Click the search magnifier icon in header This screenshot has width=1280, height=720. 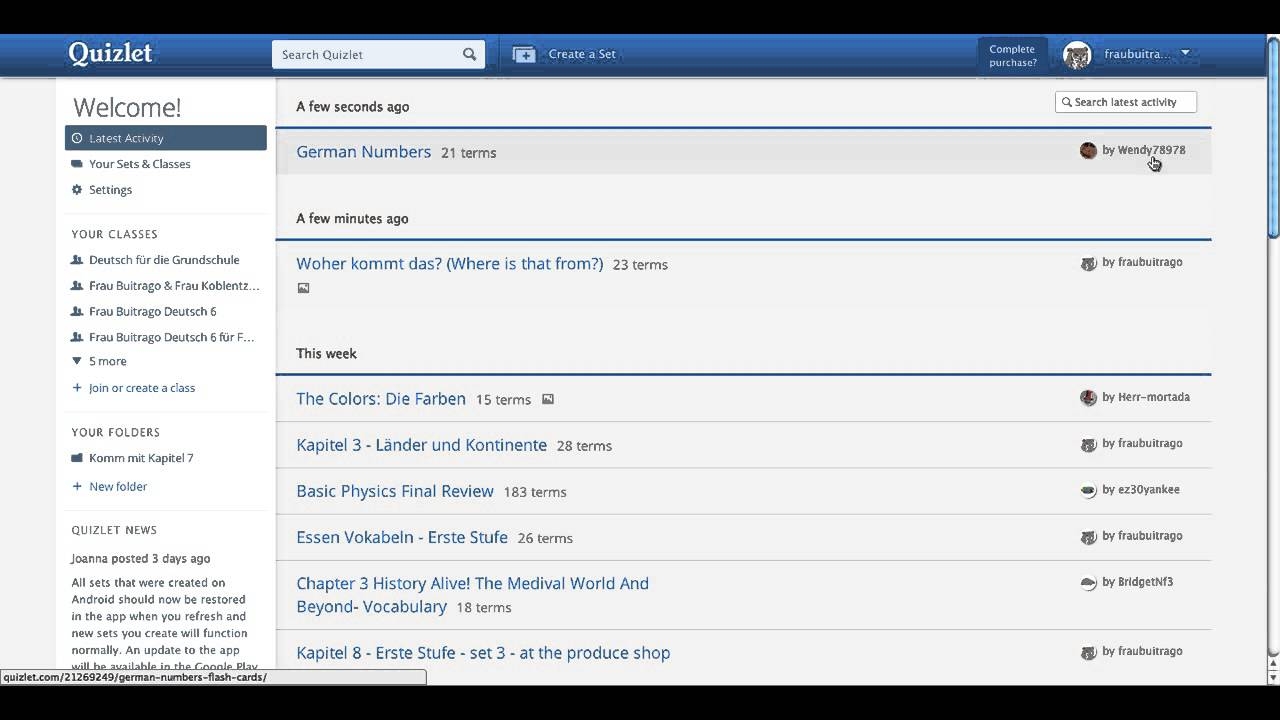(469, 55)
